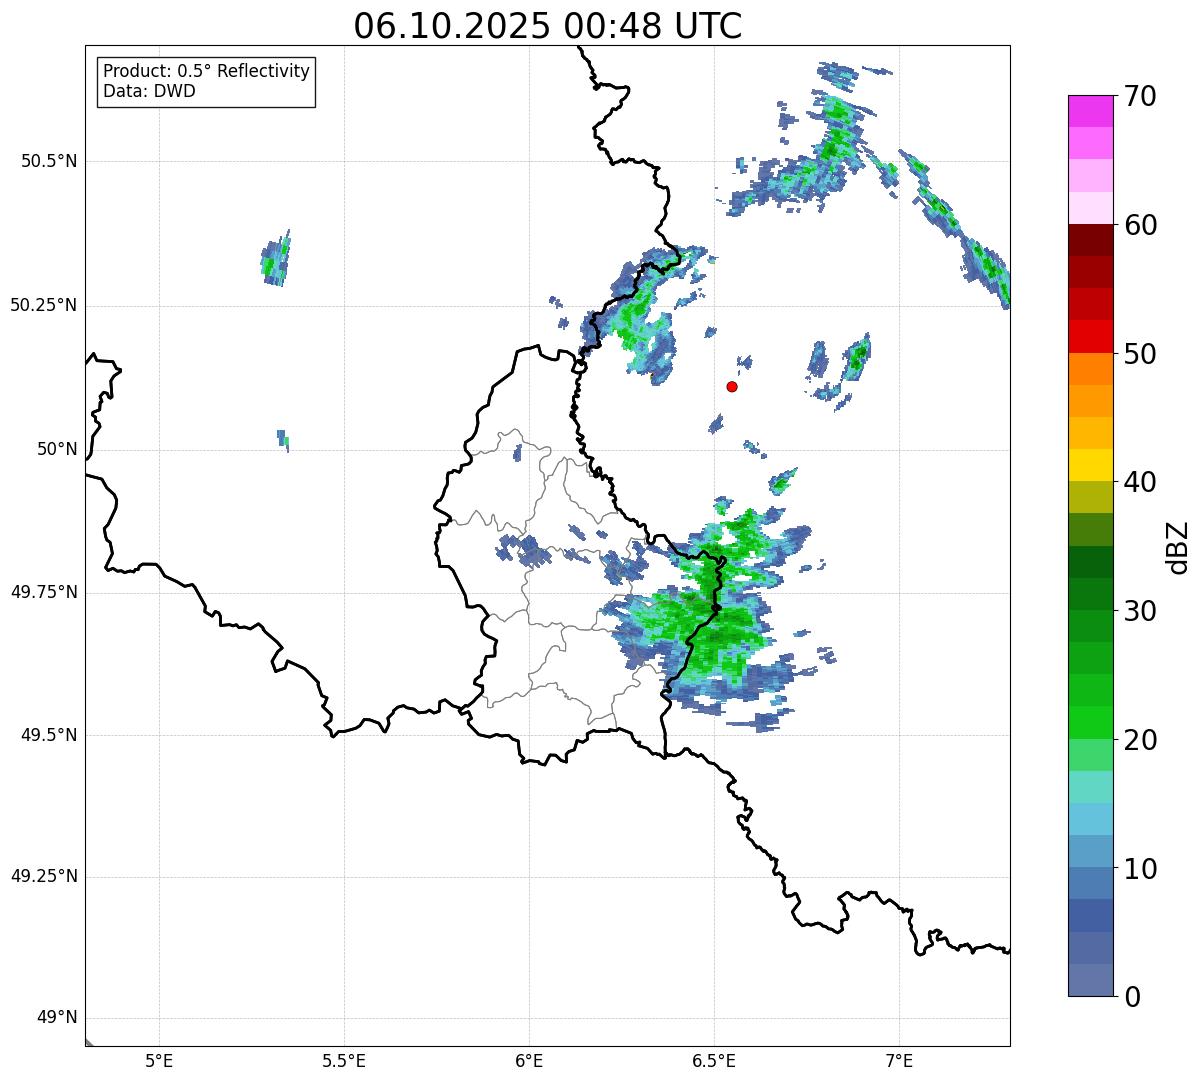Click the orange colorbar swatch below 50
Viewport: 1202px width, 1081px height.
[x=1091, y=368]
